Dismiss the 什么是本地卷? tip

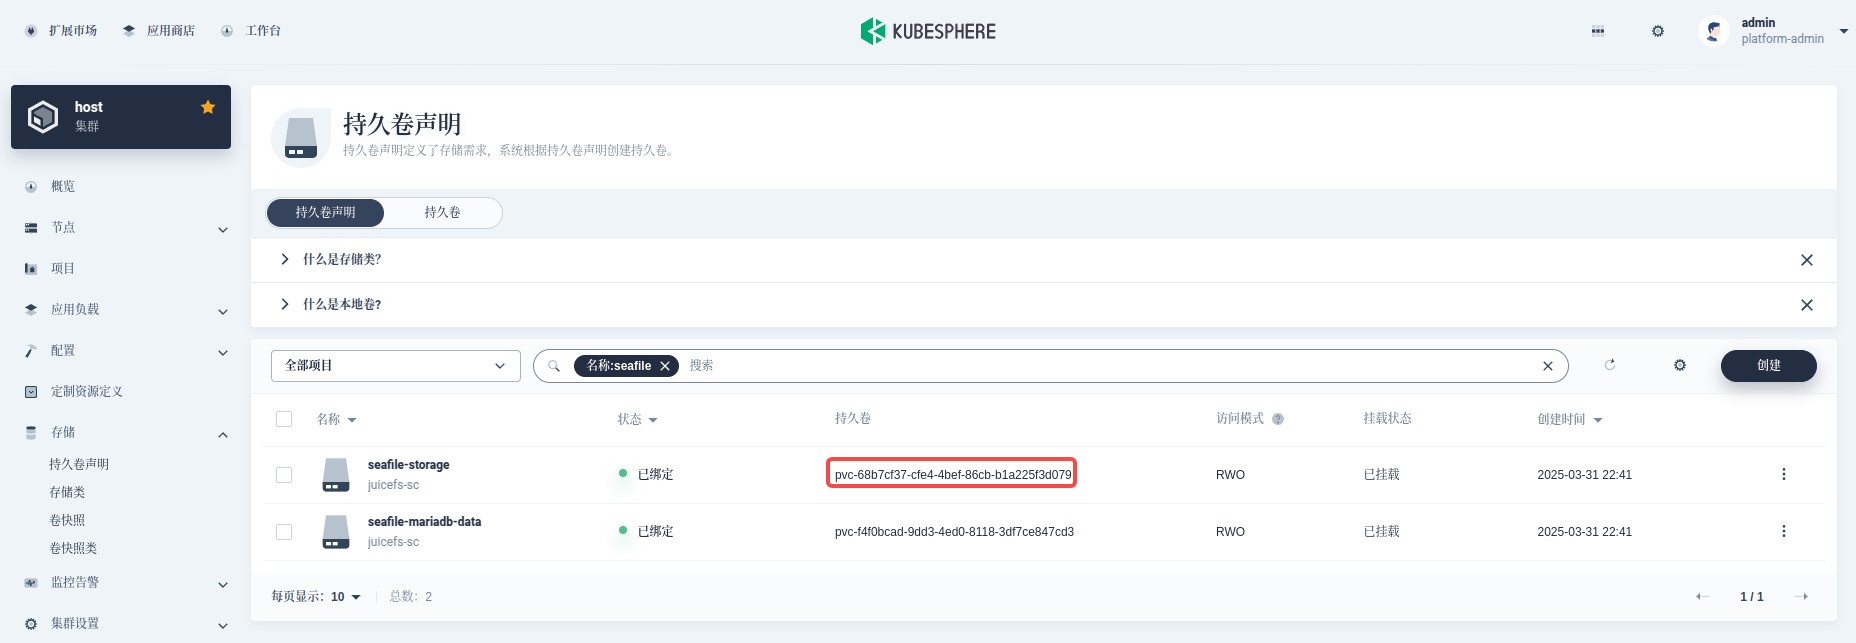click(x=1807, y=305)
